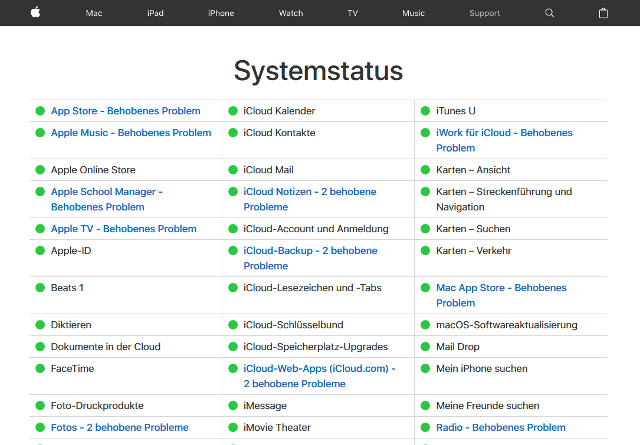Open Mac App Store - Behobenes Problem
Screen dimensions: 640x445
pos(501,295)
